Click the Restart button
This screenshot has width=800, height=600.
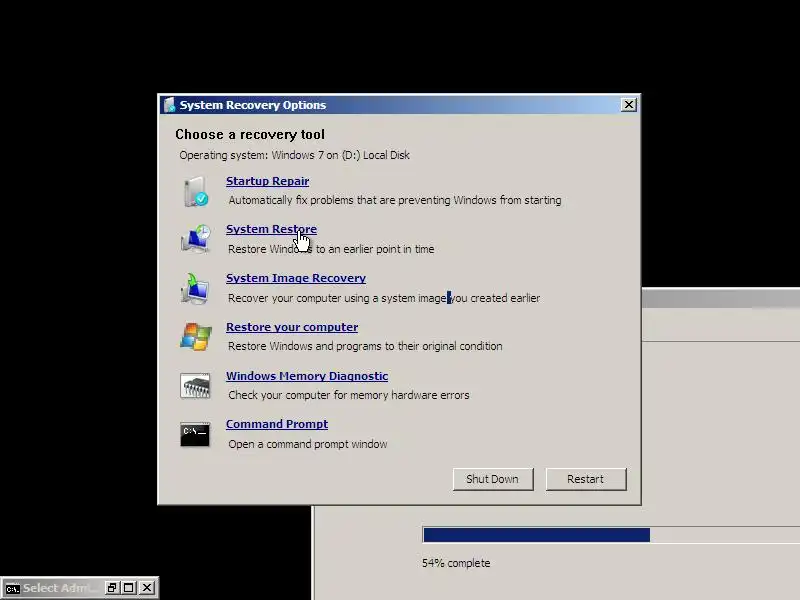pyautogui.click(x=586, y=479)
